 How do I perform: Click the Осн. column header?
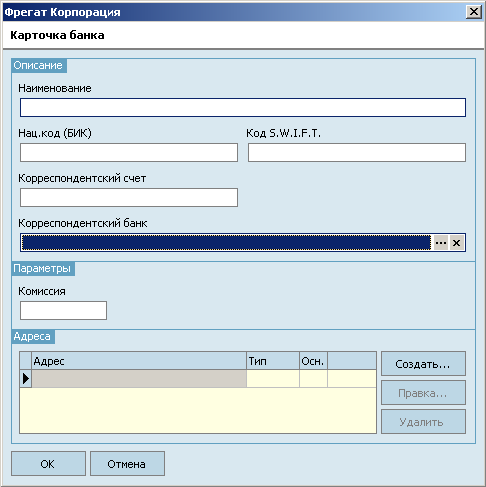(x=313, y=361)
